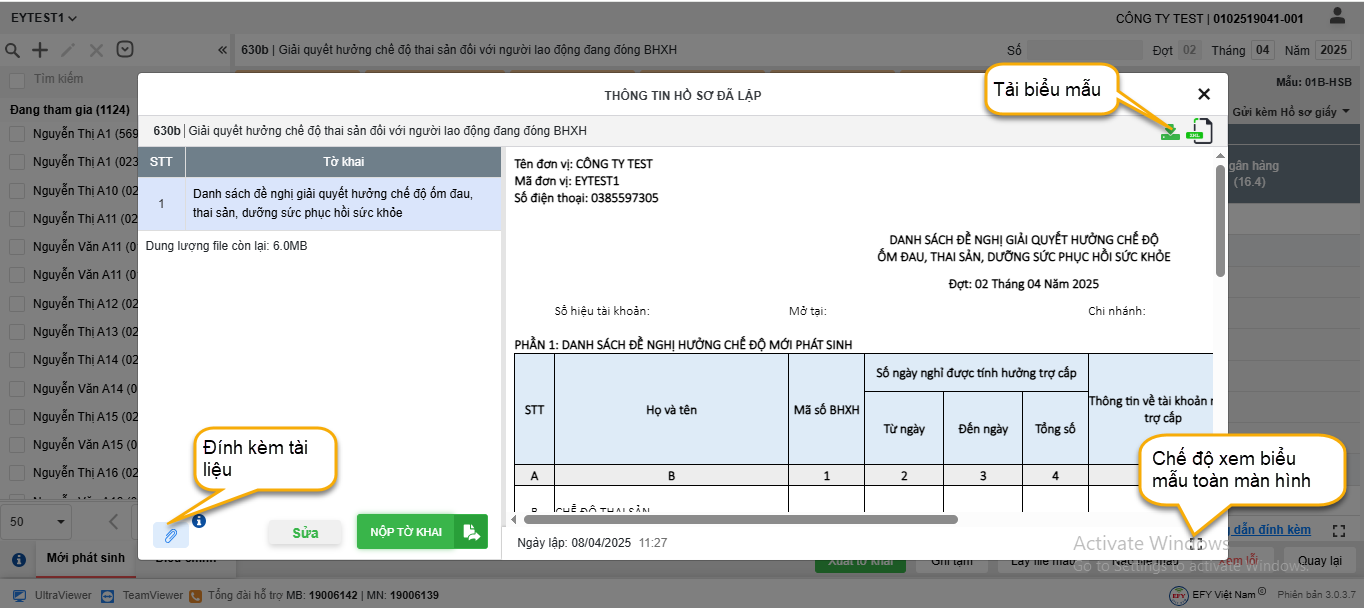Click the green download form icon
This screenshot has width=1364, height=608.
pyautogui.click(x=1169, y=131)
